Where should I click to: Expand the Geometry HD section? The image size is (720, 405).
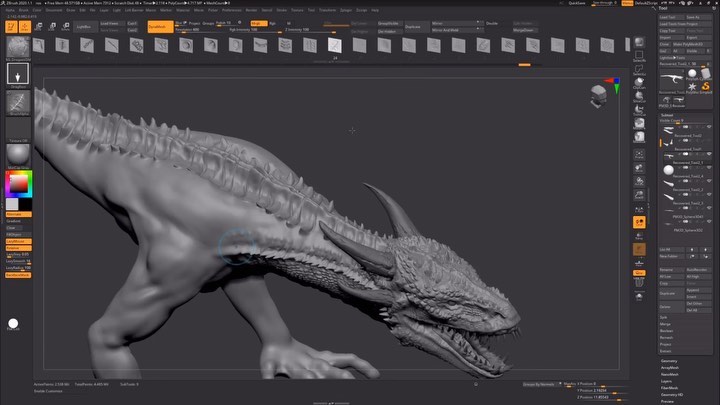(x=672, y=394)
